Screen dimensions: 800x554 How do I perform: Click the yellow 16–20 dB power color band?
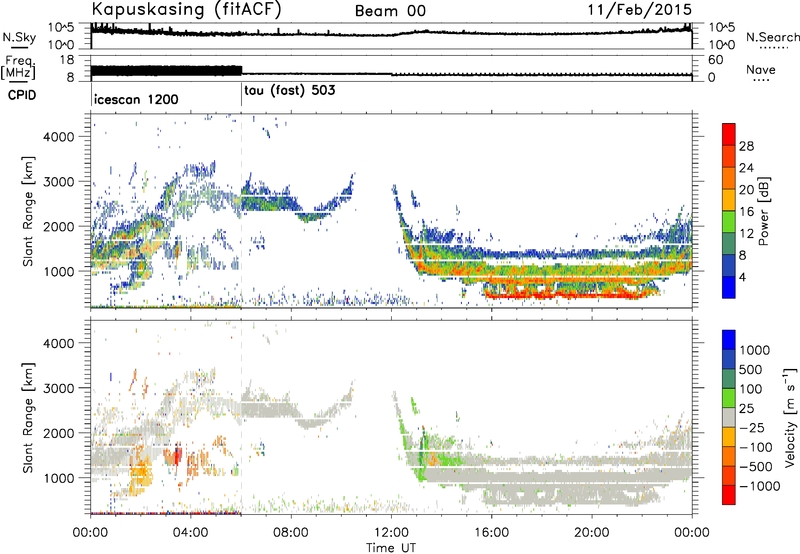pyautogui.click(x=729, y=199)
